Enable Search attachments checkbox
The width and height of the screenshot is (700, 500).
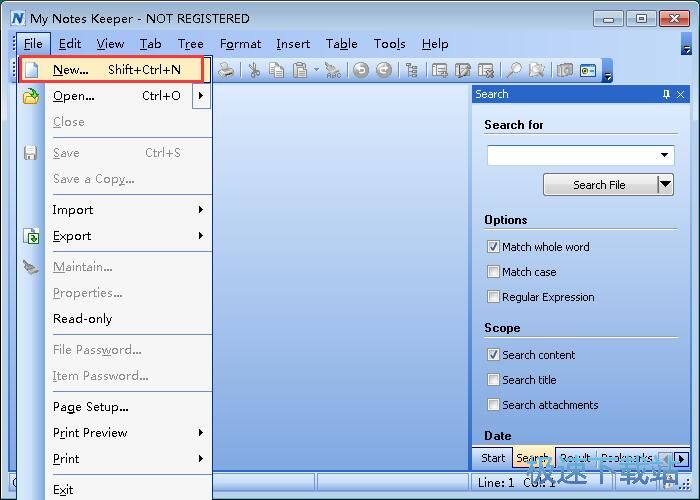click(x=493, y=404)
